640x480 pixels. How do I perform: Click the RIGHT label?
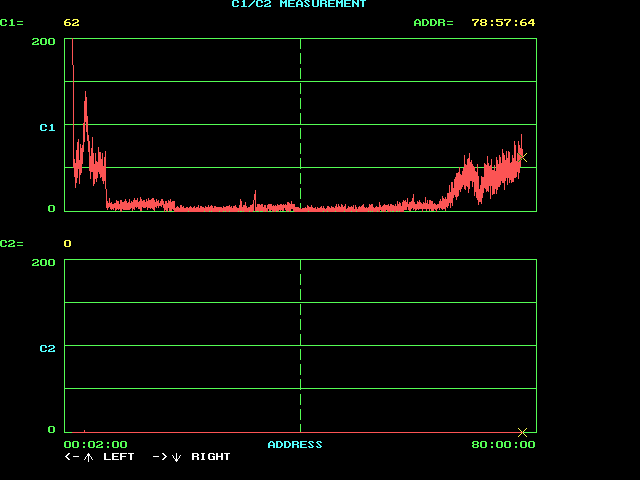click(211, 457)
